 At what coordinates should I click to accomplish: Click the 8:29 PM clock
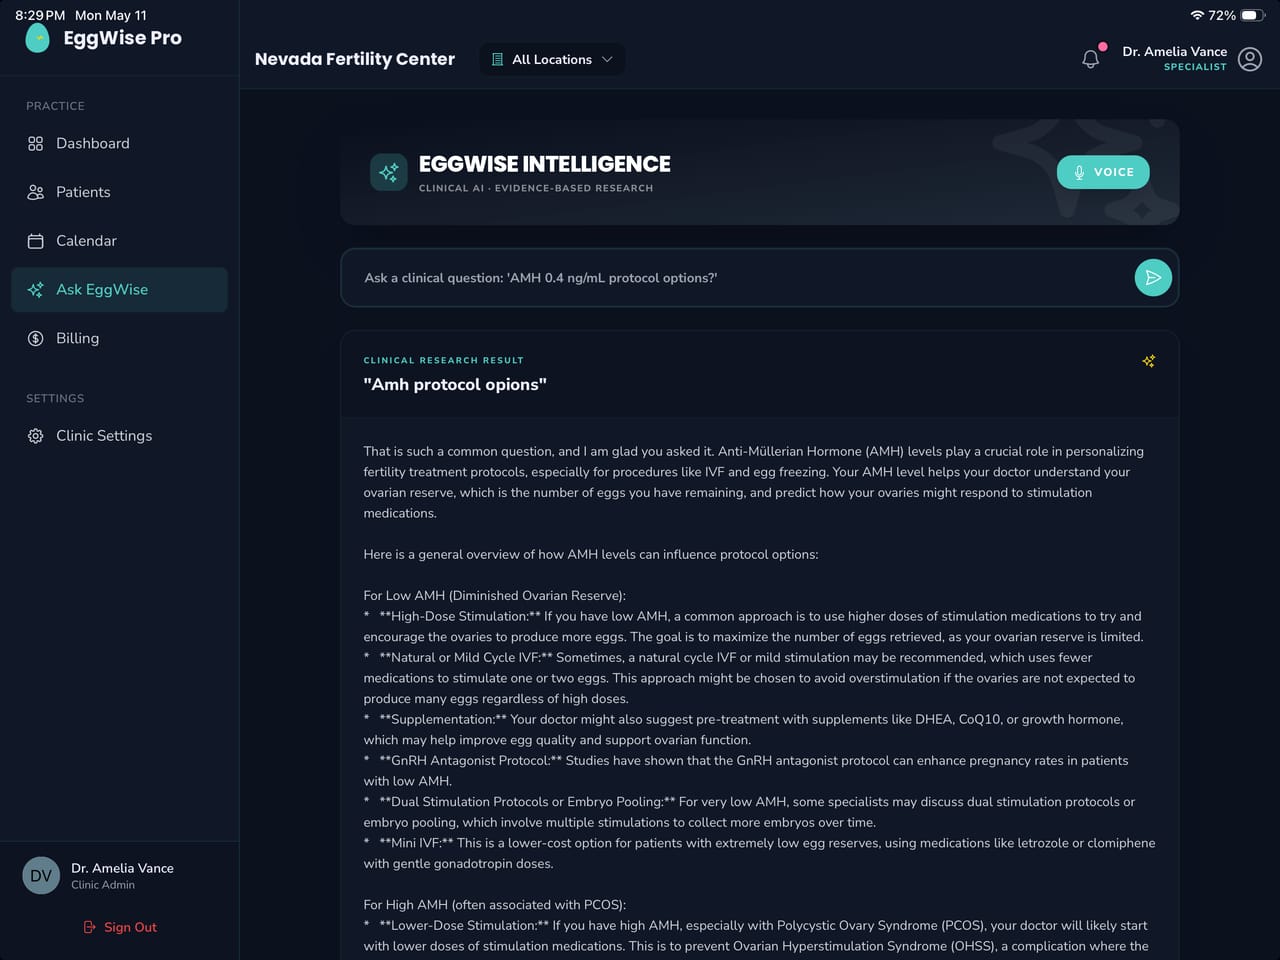tap(40, 15)
